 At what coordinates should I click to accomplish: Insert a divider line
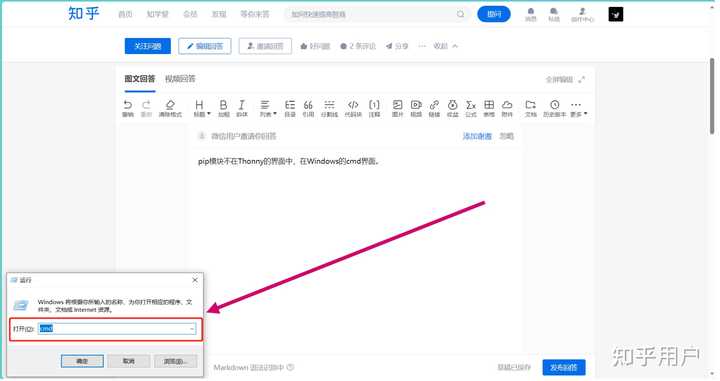tap(329, 108)
